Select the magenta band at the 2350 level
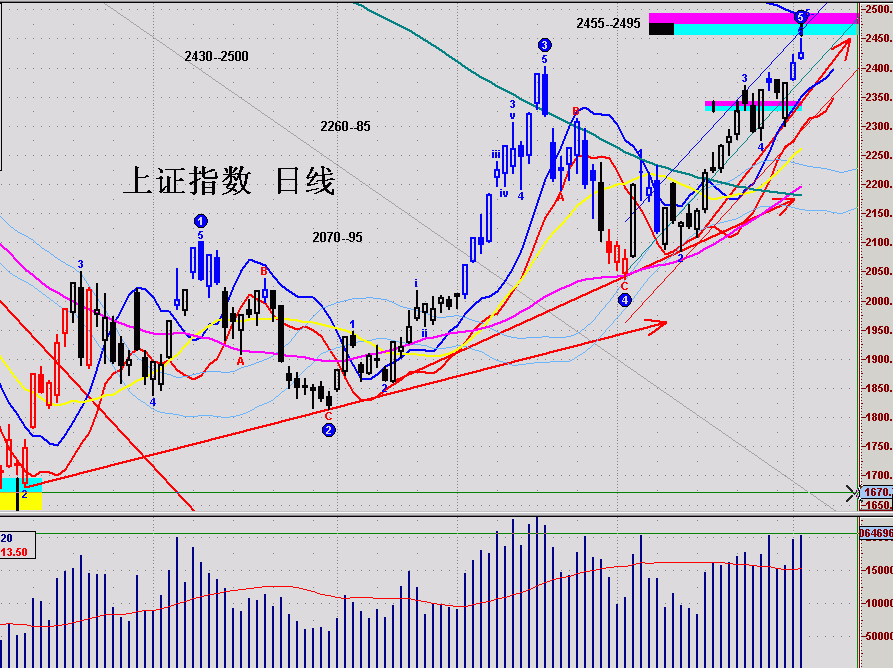 (x=753, y=104)
